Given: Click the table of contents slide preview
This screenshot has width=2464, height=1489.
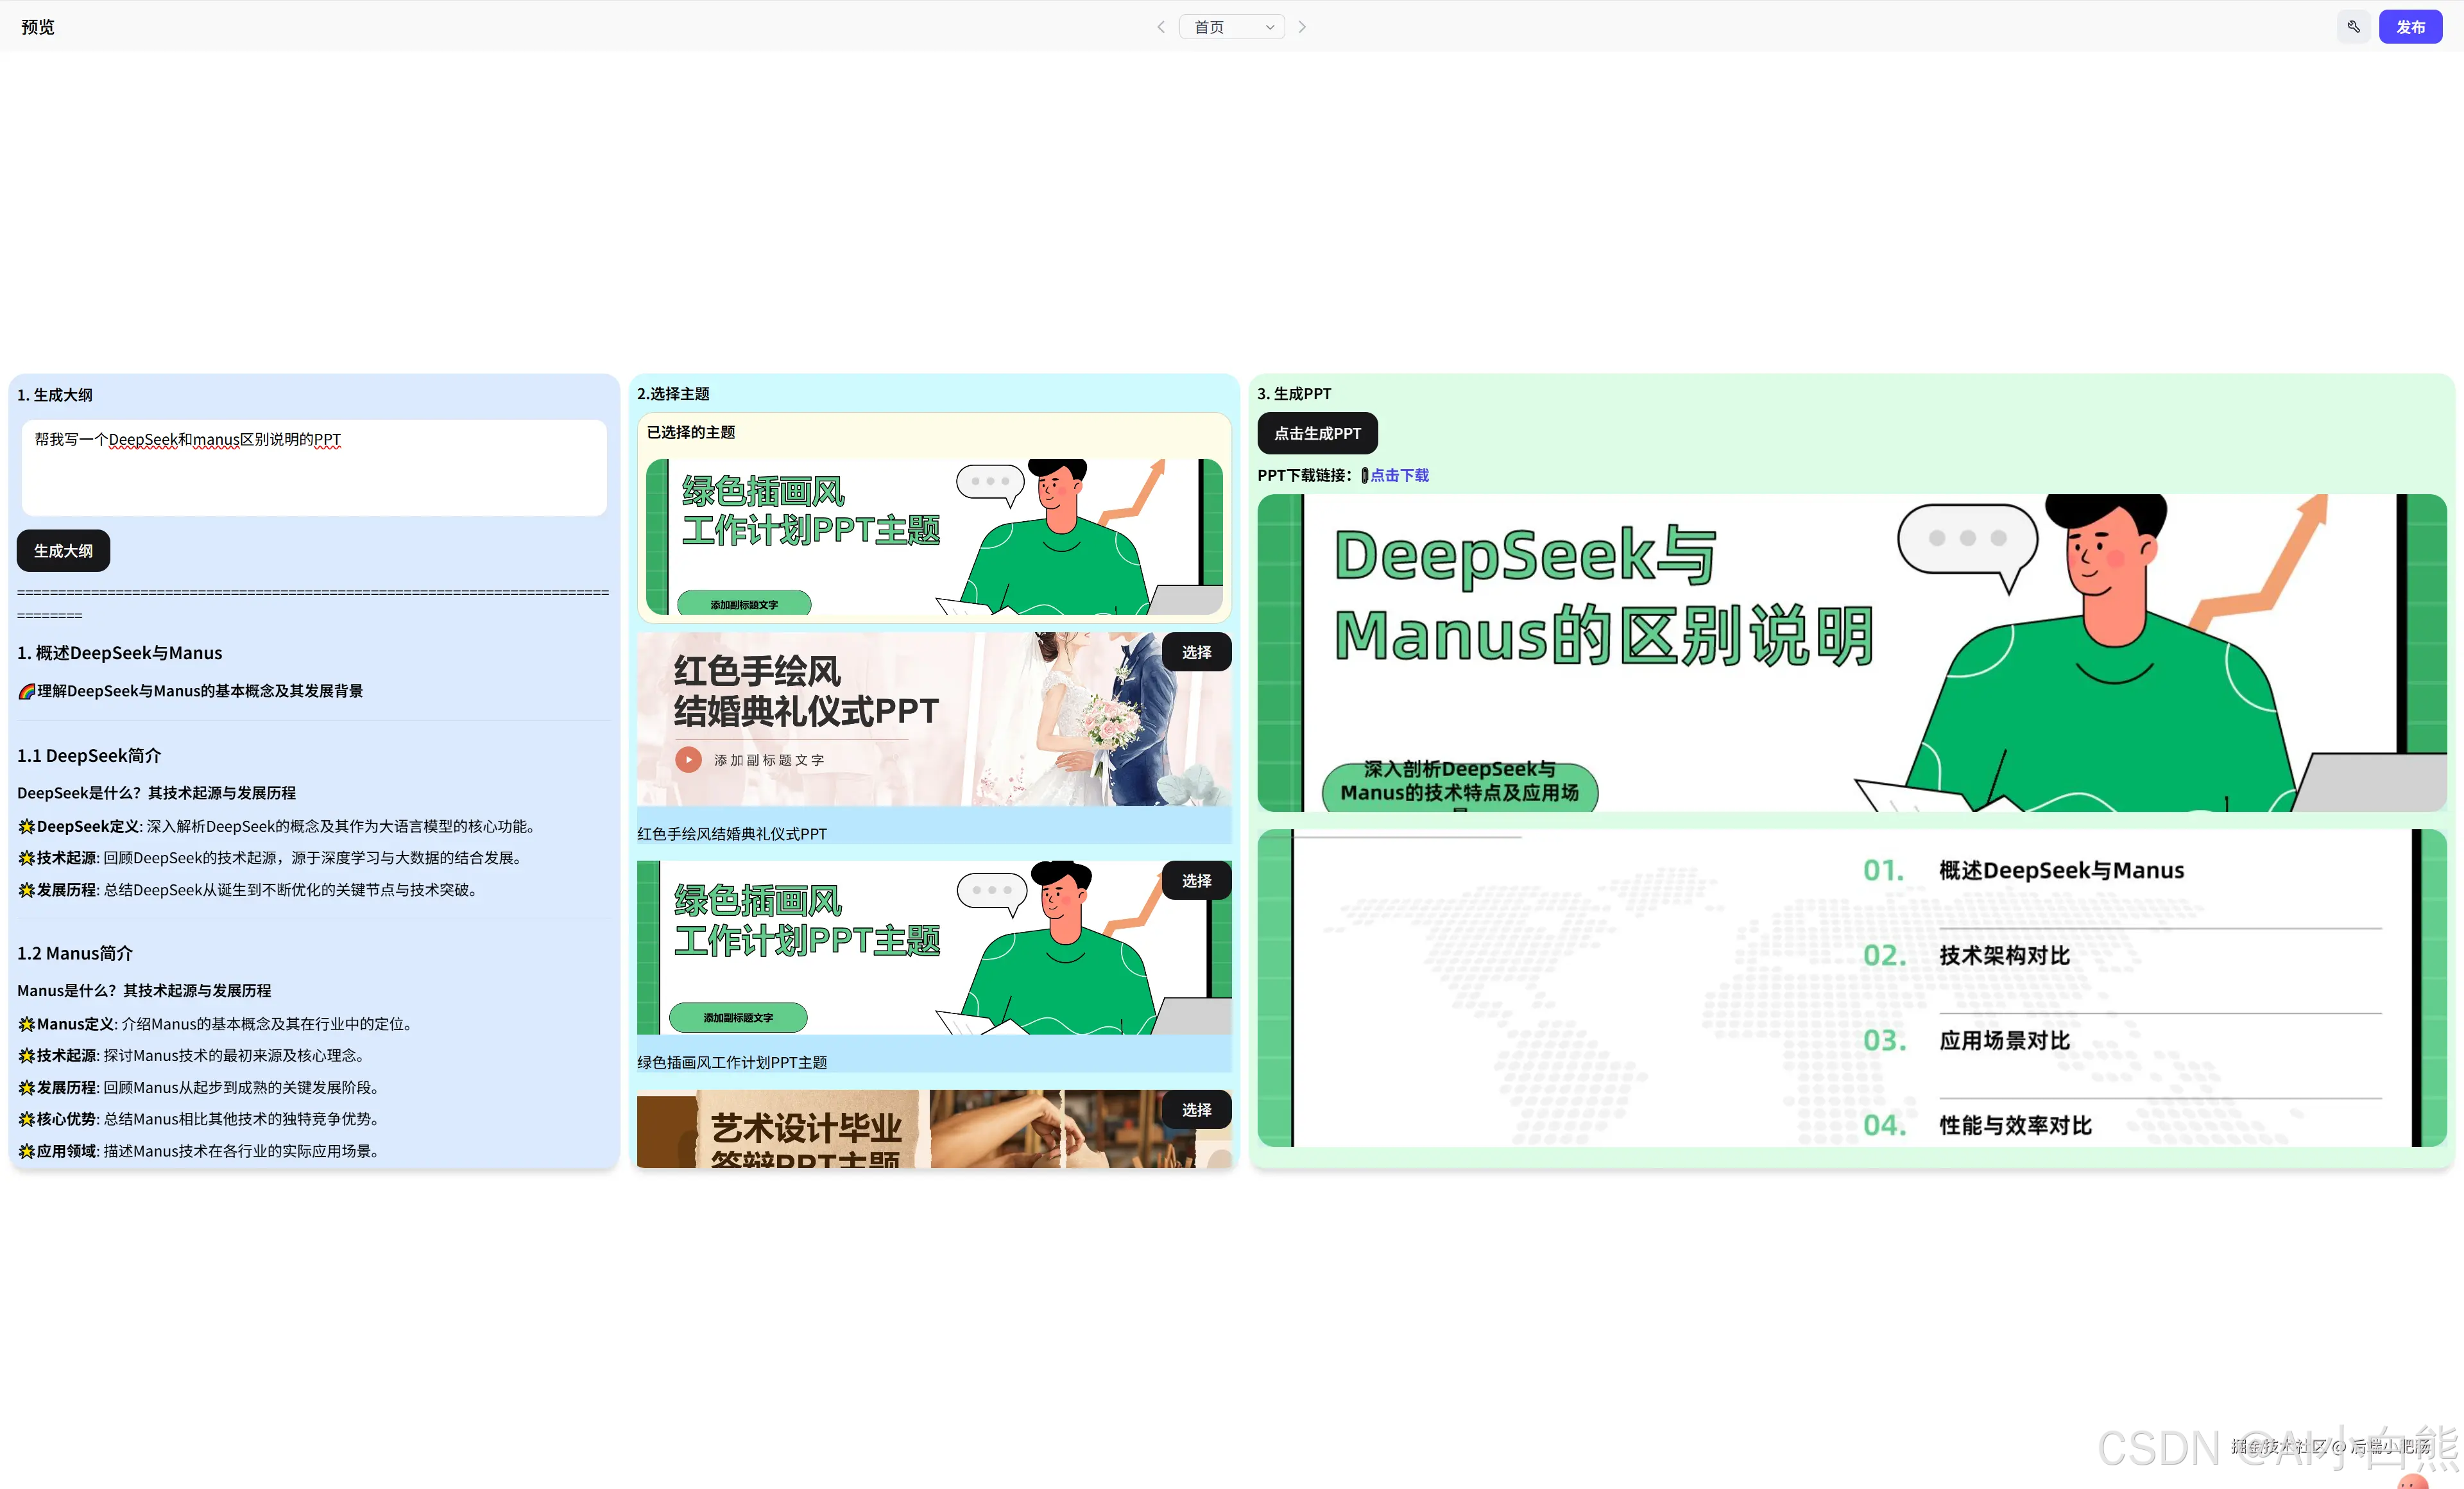Looking at the screenshot, I should [x=1851, y=988].
